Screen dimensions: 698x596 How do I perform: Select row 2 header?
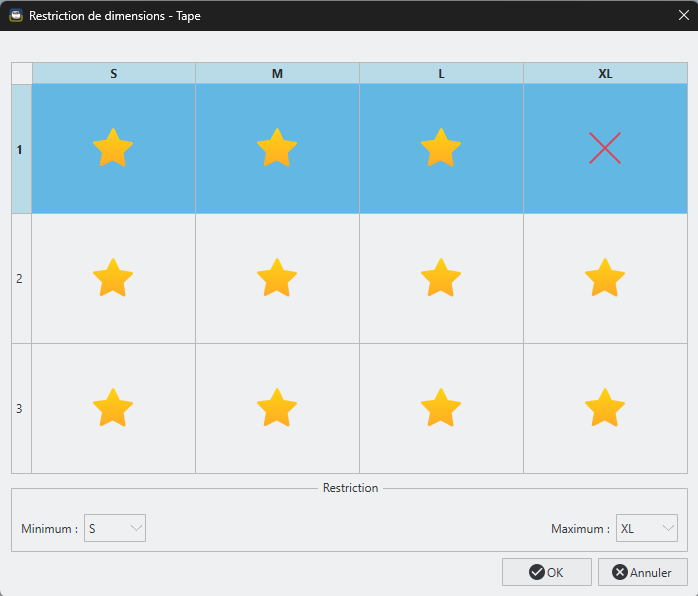pos(21,278)
